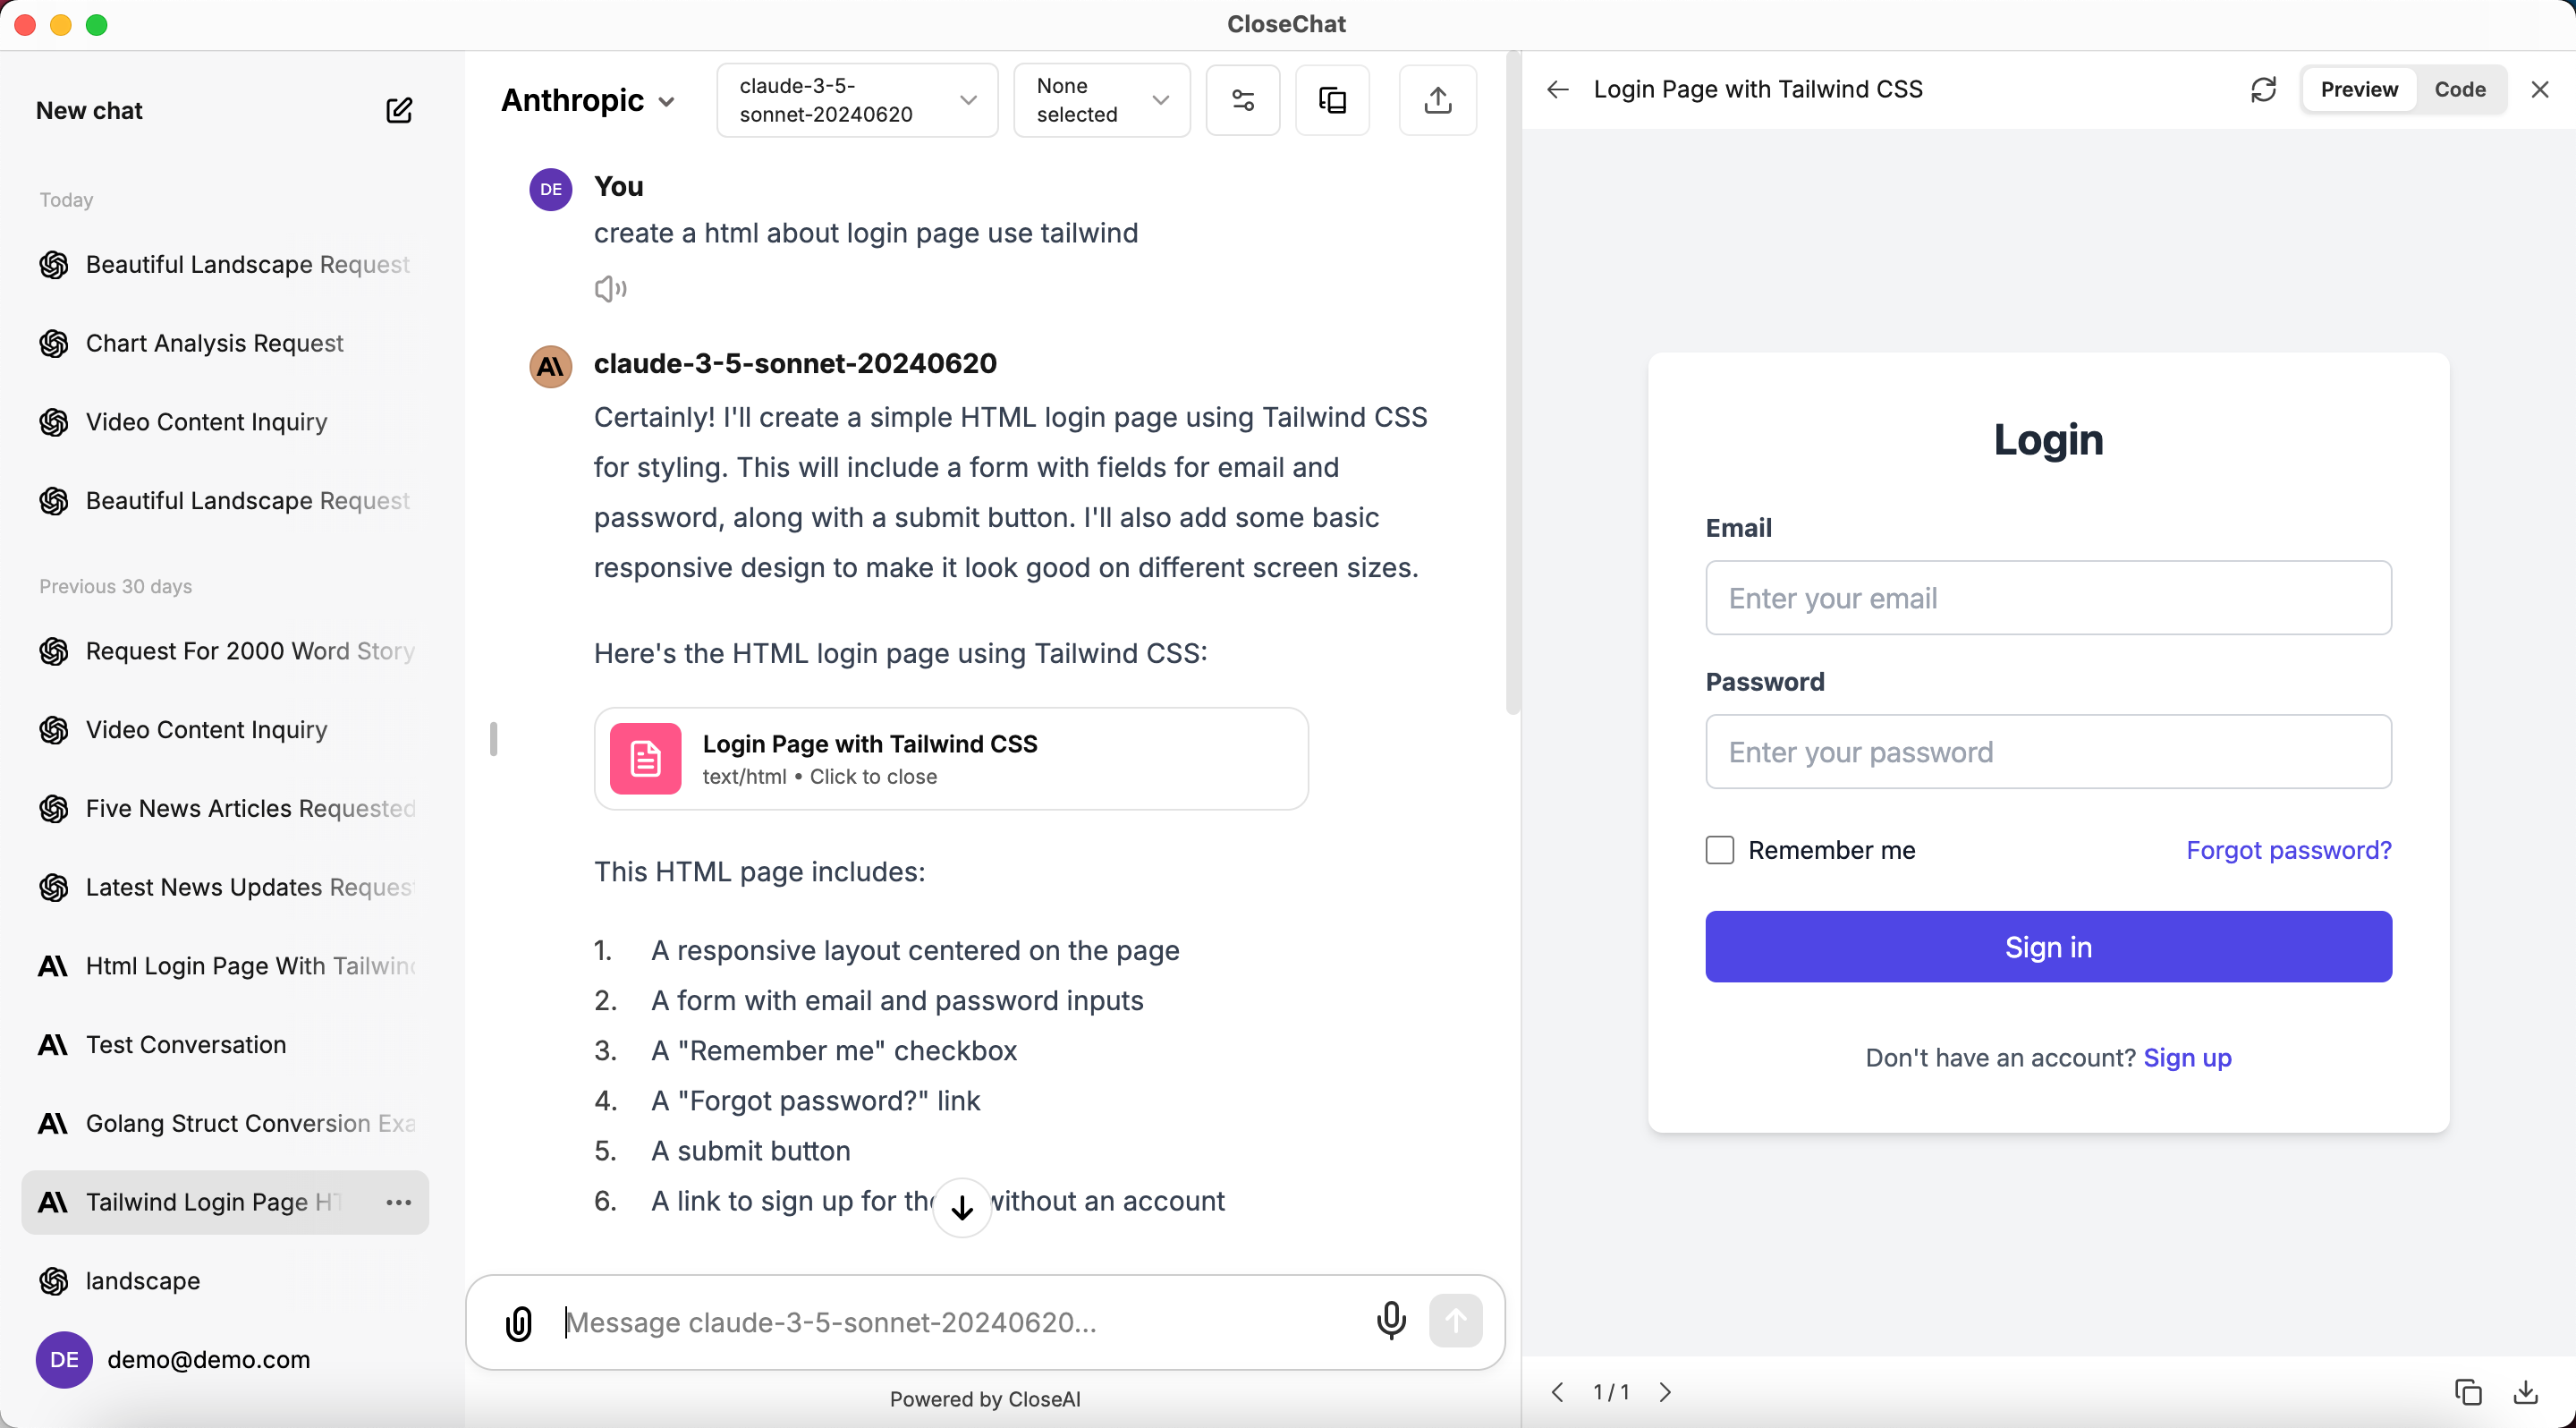Viewport: 2576px width, 1428px height.
Task: Click the Forgot password? link
Action: [x=2288, y=850]
